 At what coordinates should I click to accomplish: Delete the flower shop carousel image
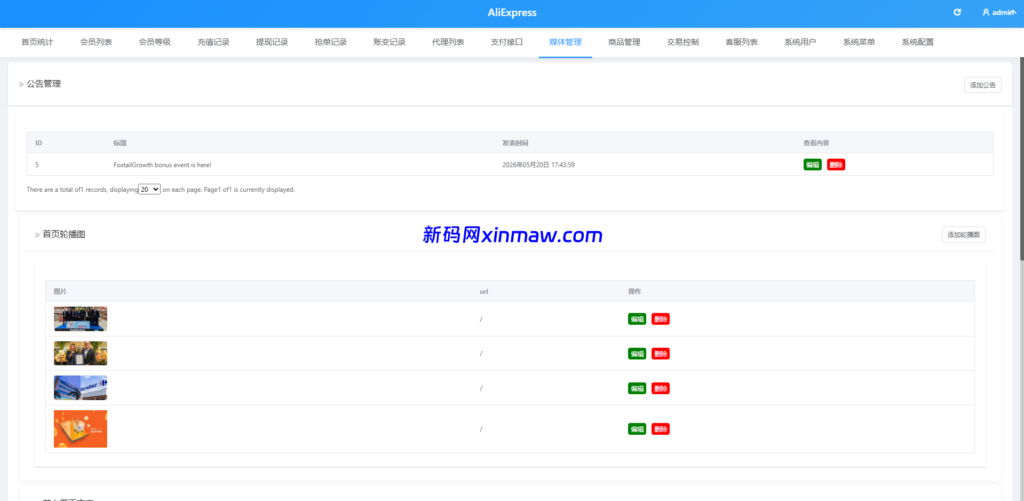tap(661, 353)
